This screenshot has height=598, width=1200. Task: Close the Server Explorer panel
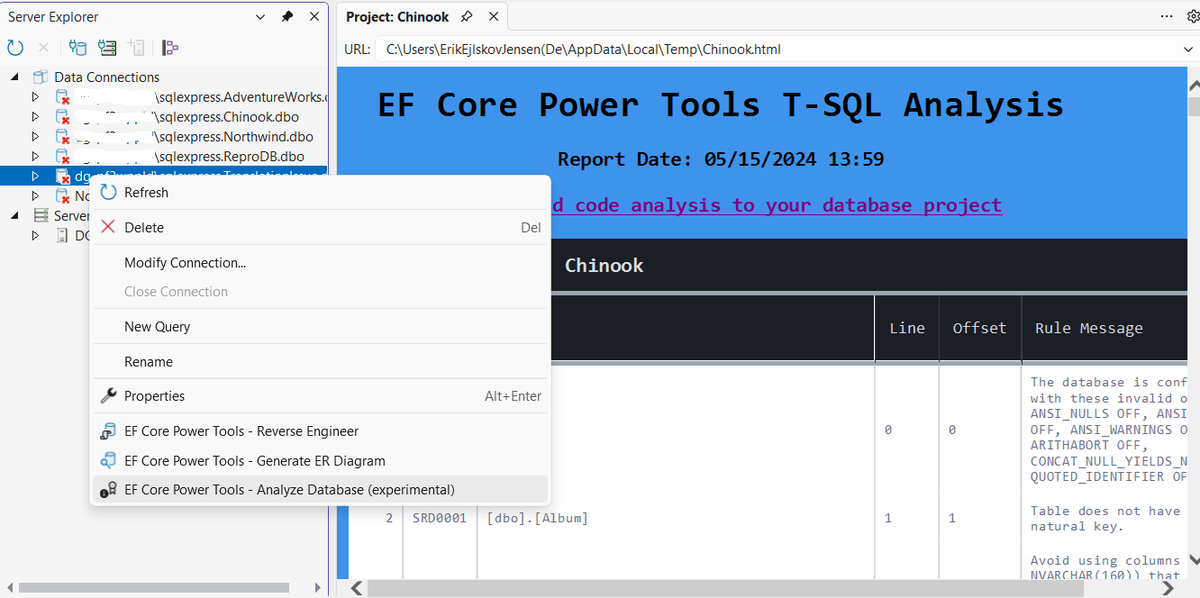[314, 17]
